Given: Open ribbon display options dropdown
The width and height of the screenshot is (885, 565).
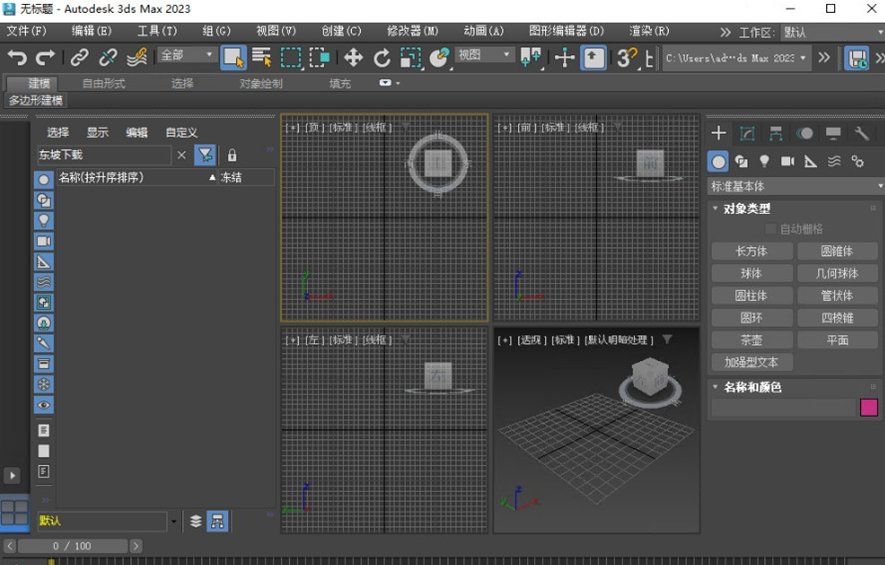Looking at the screenshot, I should tap(389, 83).
